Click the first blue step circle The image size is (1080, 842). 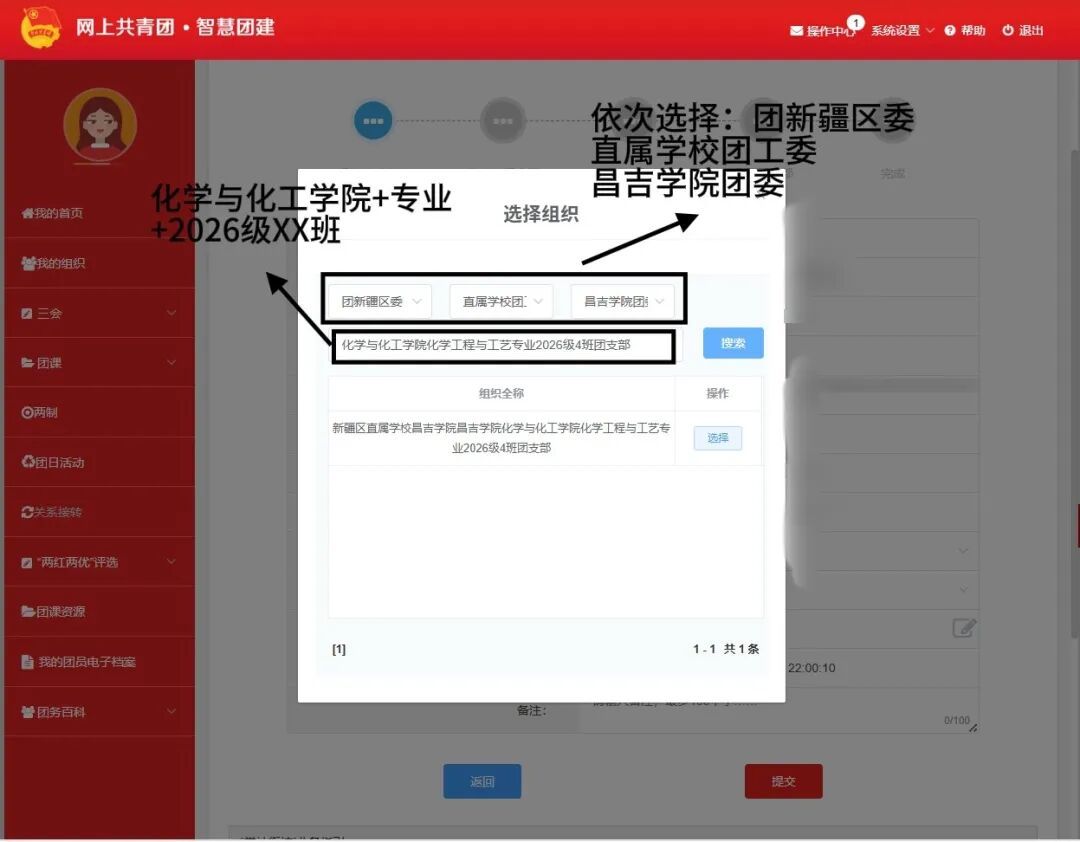click(373, 121)
